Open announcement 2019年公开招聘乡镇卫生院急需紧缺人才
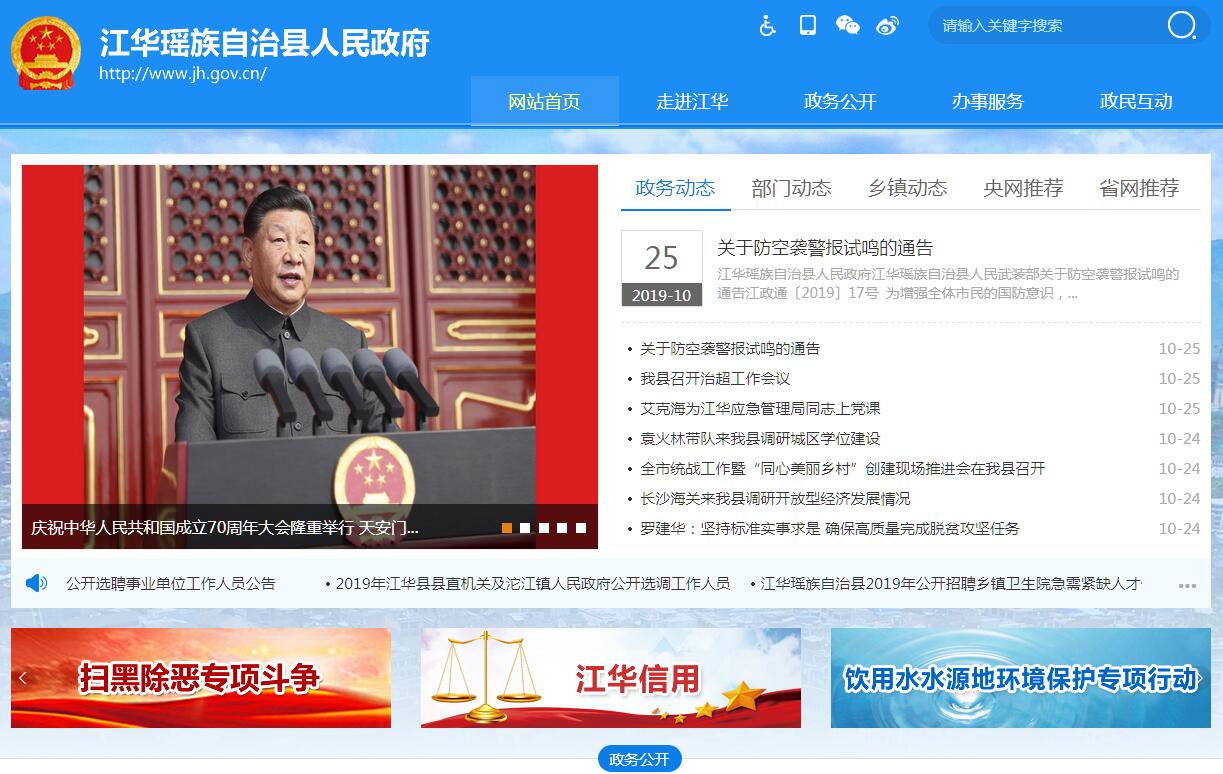 pos(951,583)
